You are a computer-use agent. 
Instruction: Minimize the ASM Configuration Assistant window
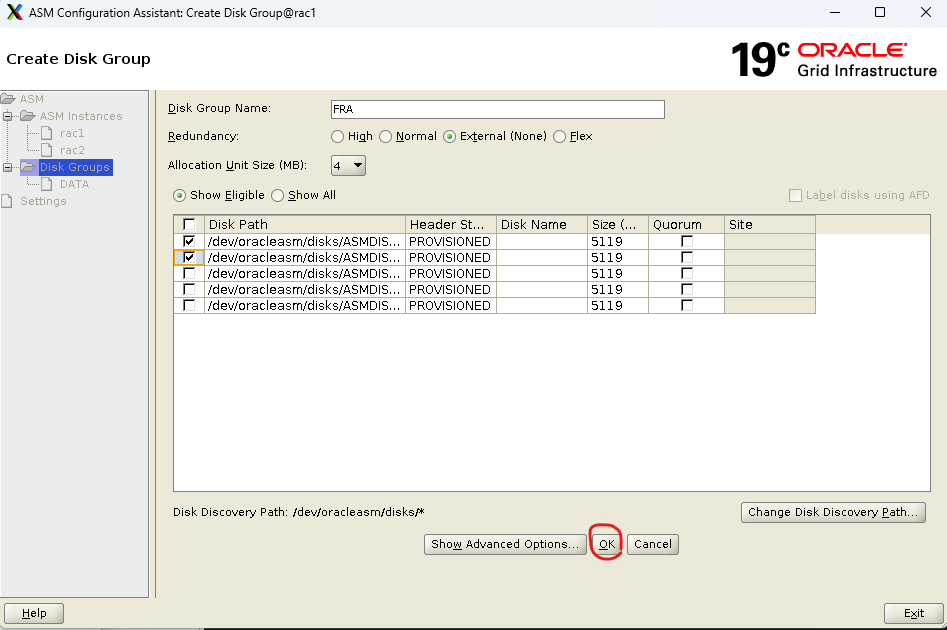pos(835,12)
